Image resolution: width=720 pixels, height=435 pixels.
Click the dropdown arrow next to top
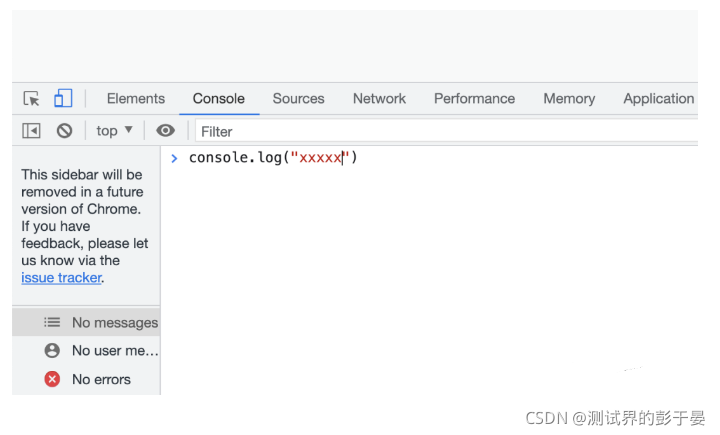click(x=129, y=130)
